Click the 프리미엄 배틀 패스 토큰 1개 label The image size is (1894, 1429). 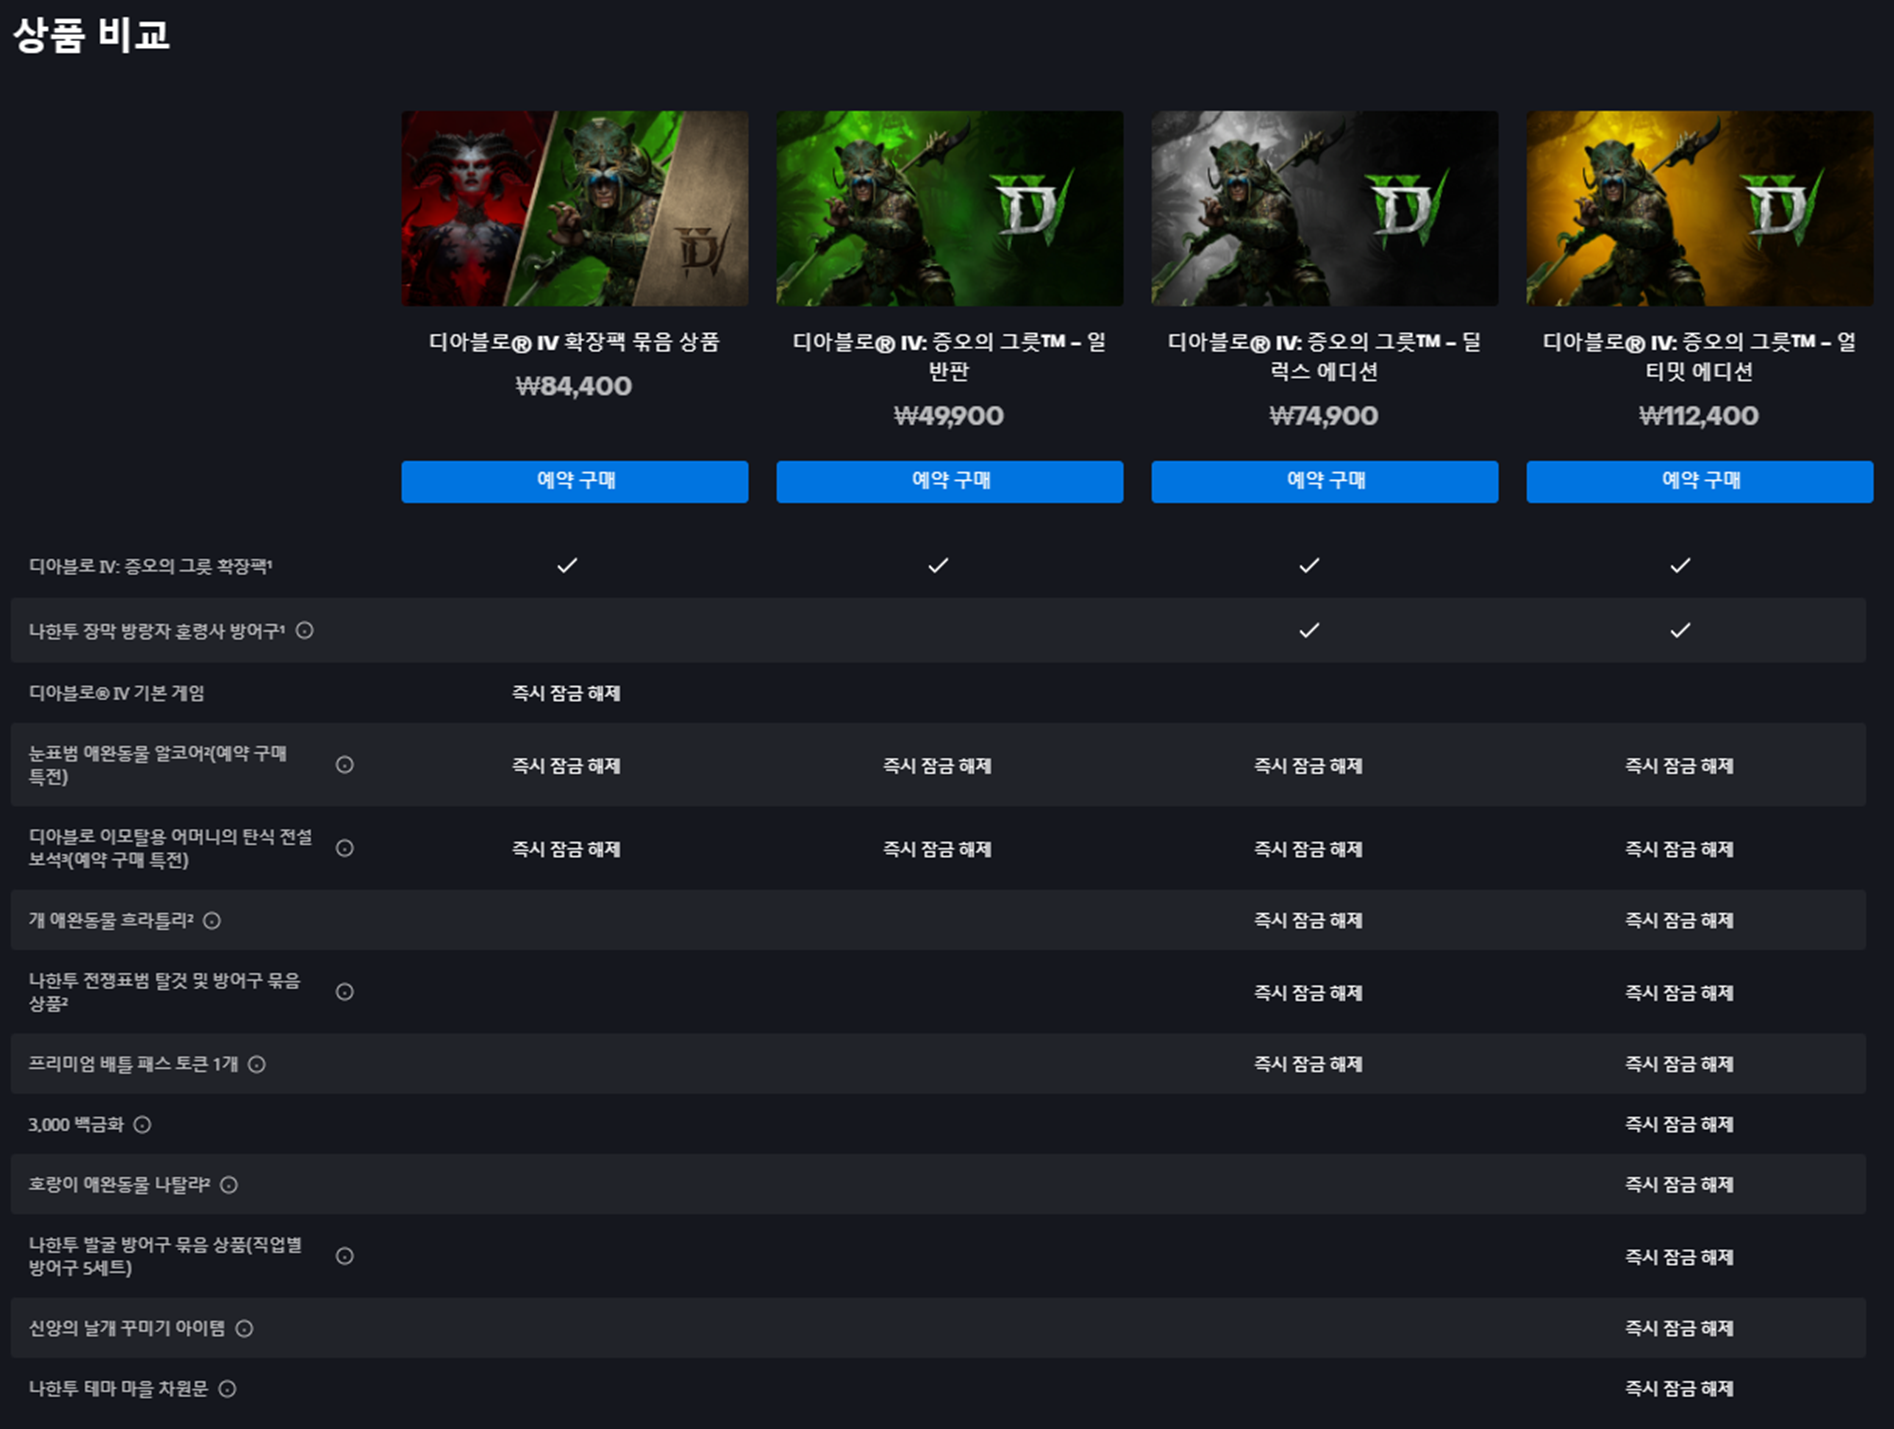(133, 1064)
